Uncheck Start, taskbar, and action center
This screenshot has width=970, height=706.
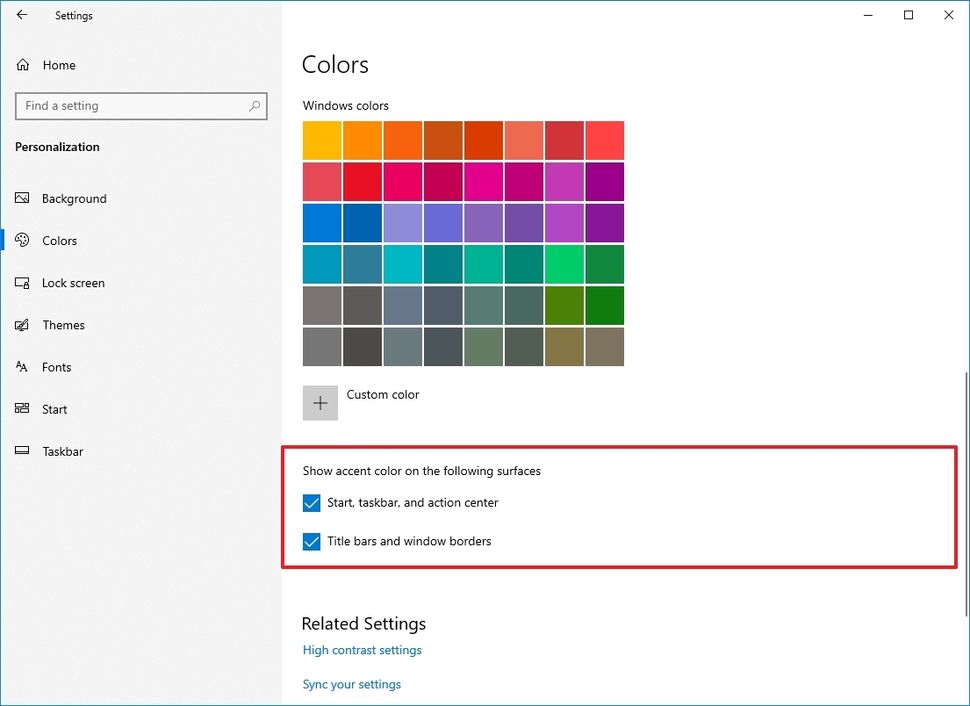311,503
